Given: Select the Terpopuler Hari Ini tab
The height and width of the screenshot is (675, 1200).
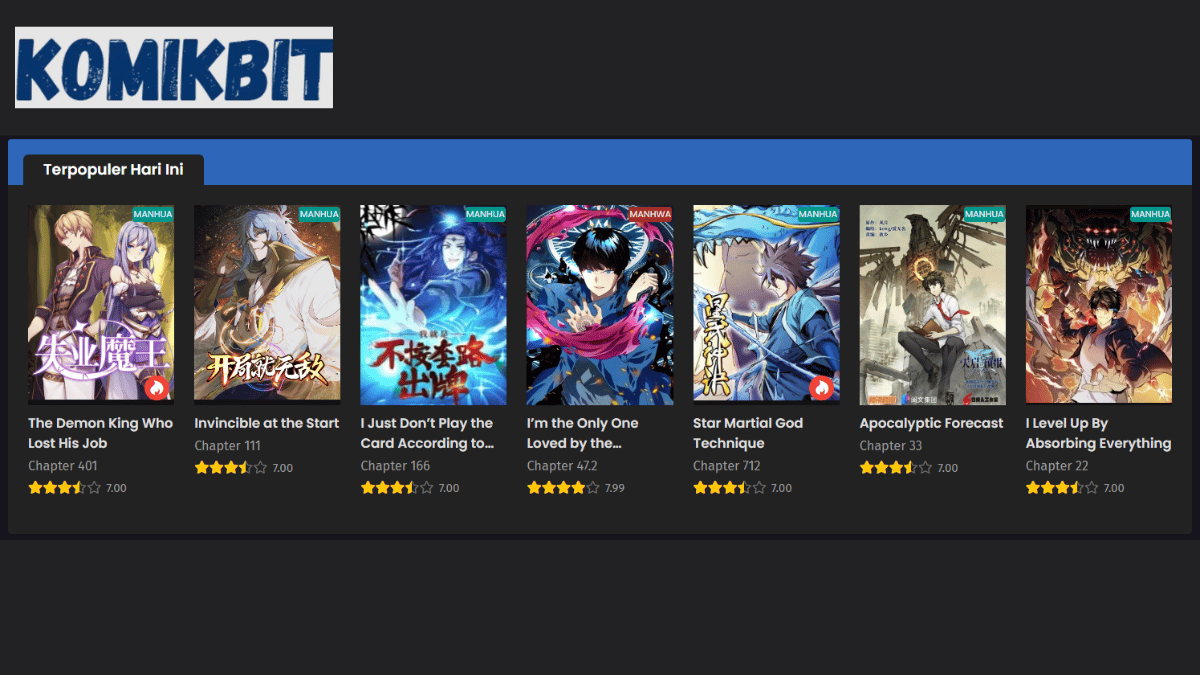Looking at the screenshot, I should point(113,170).
